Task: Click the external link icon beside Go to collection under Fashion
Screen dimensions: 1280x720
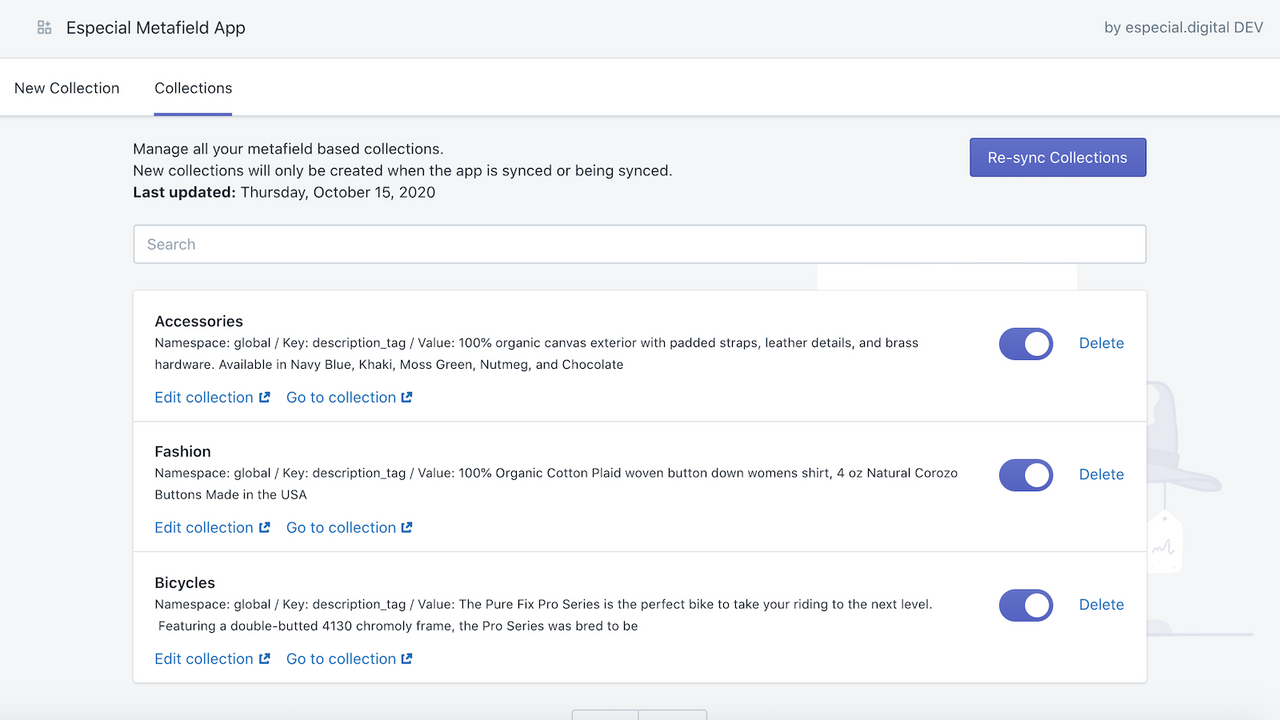Action: (409, 527)
